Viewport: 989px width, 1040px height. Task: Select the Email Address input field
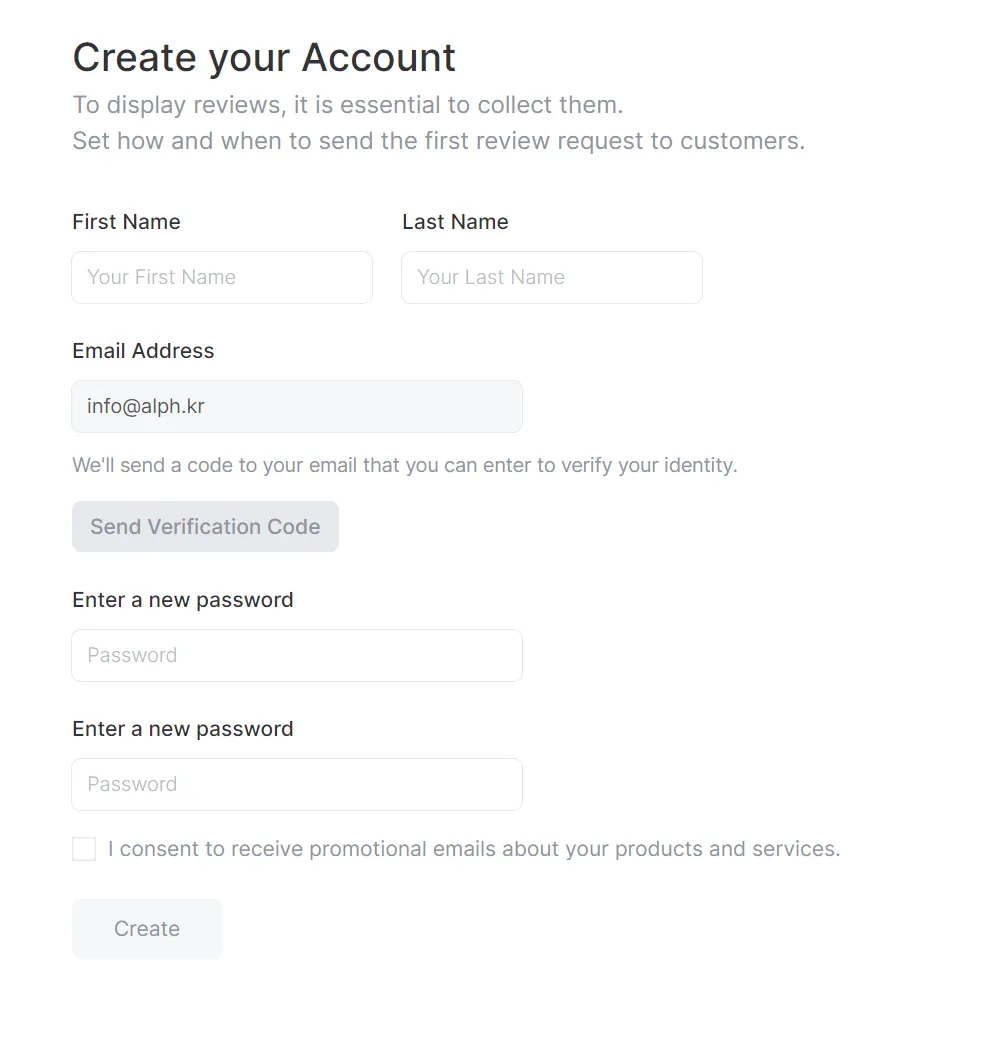click(x=297, y=406)
